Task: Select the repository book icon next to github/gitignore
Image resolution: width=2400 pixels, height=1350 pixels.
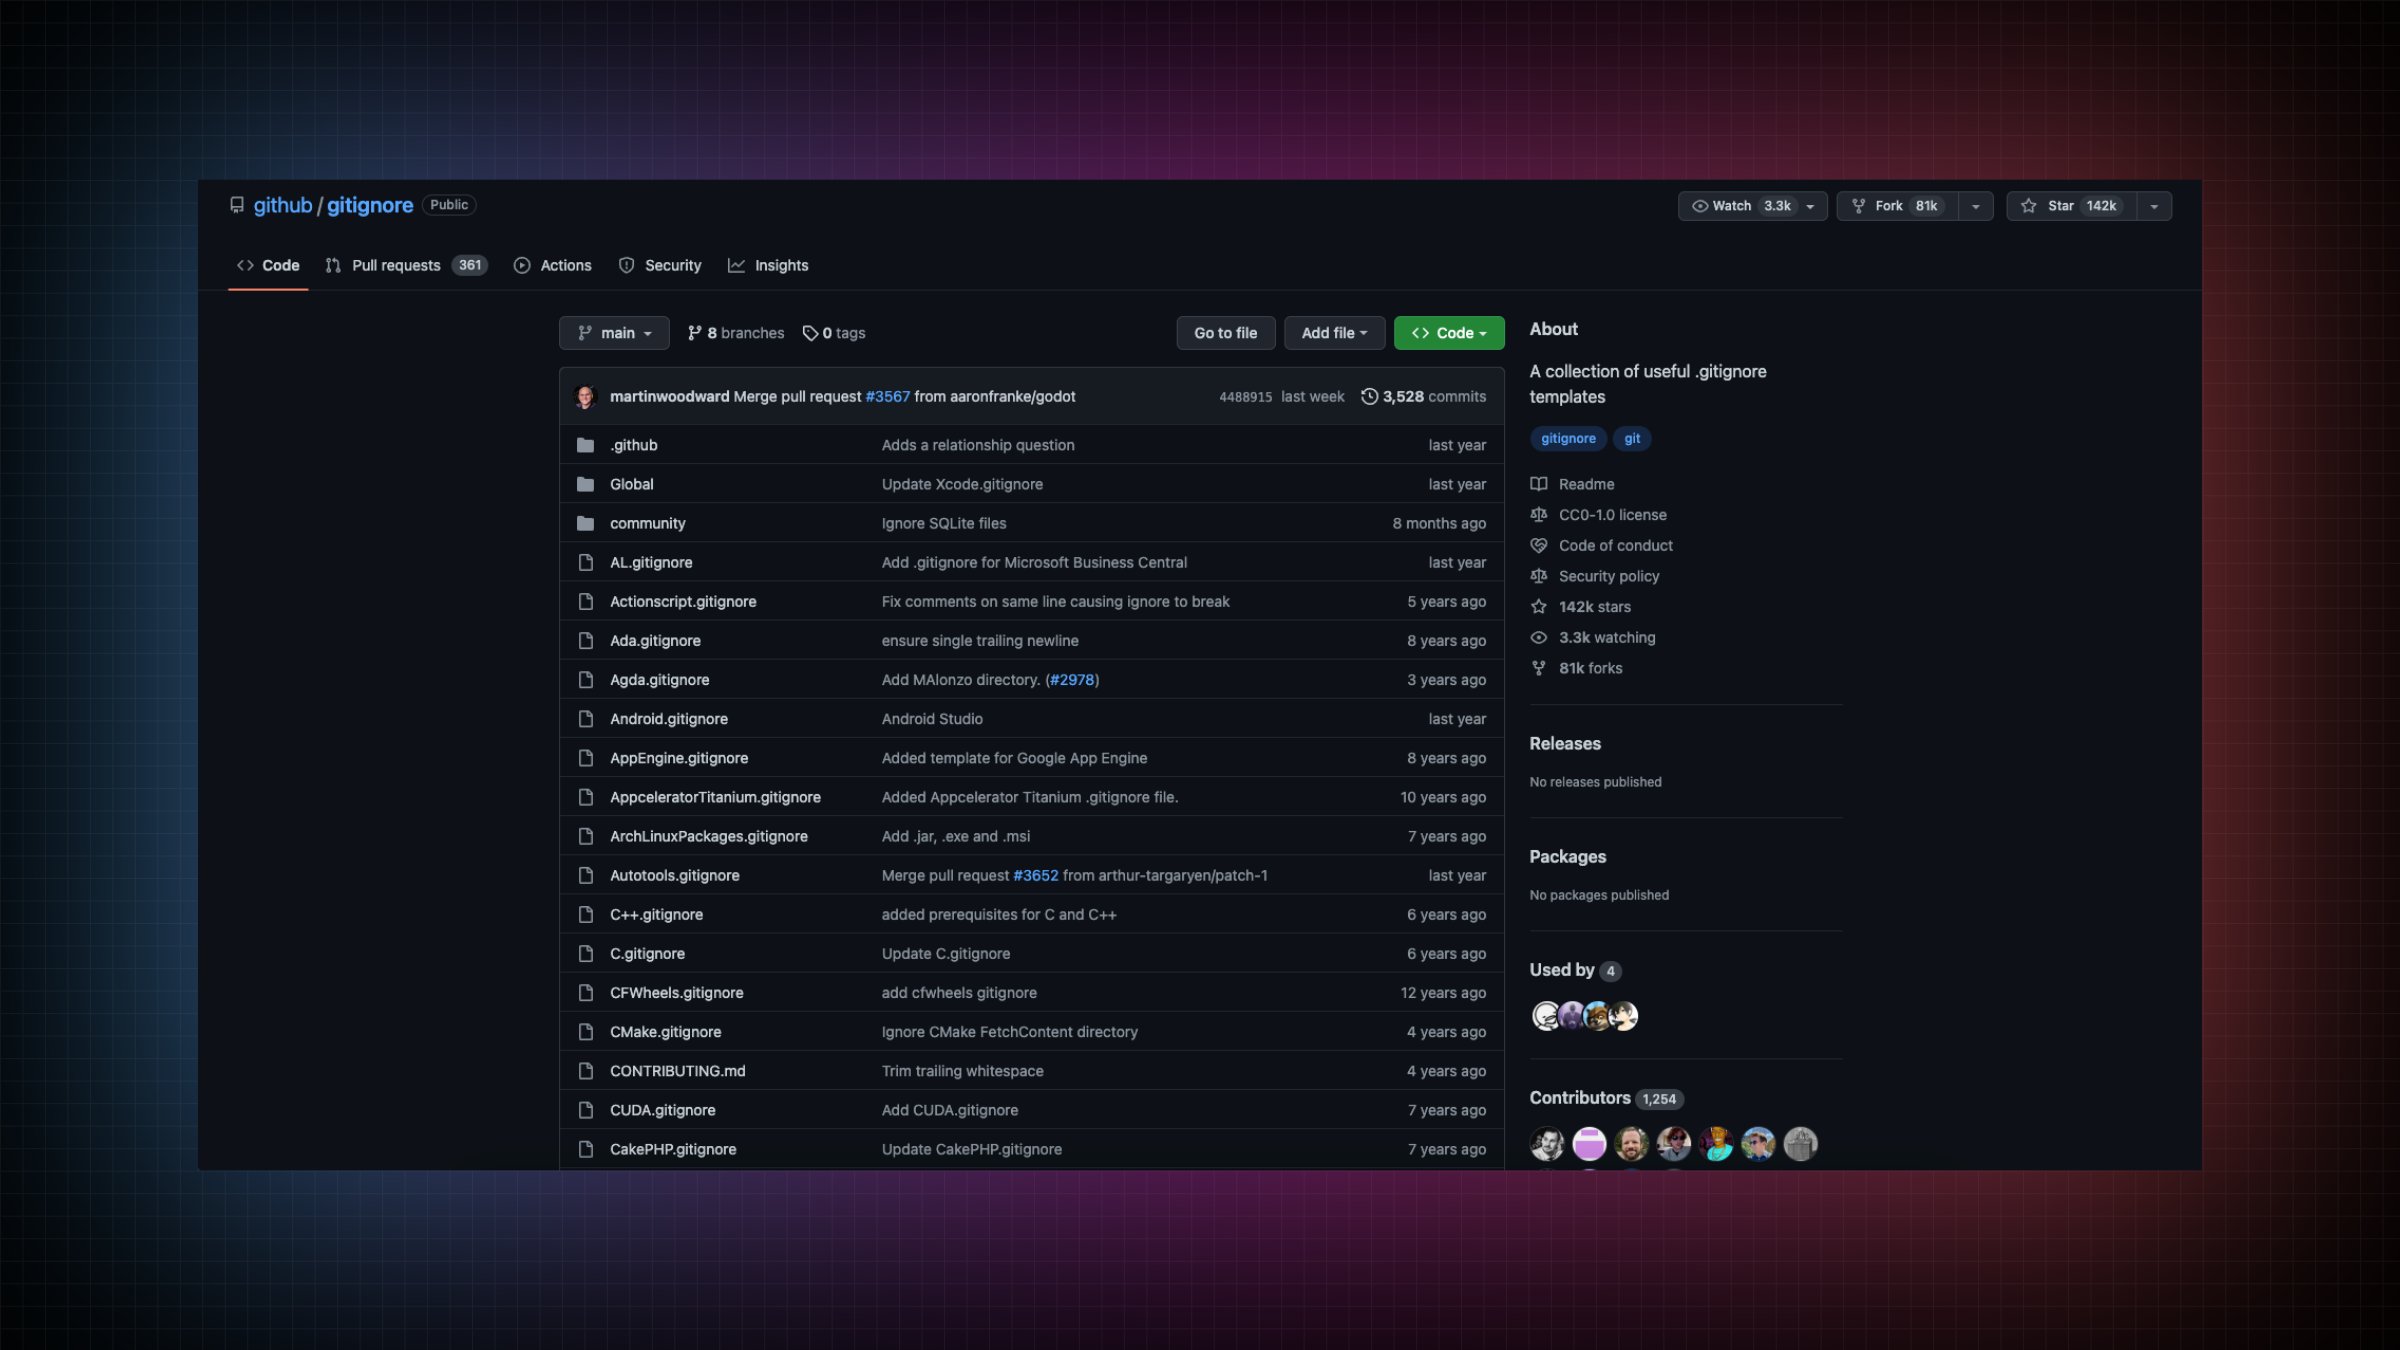Action: [x=237, y=204]
